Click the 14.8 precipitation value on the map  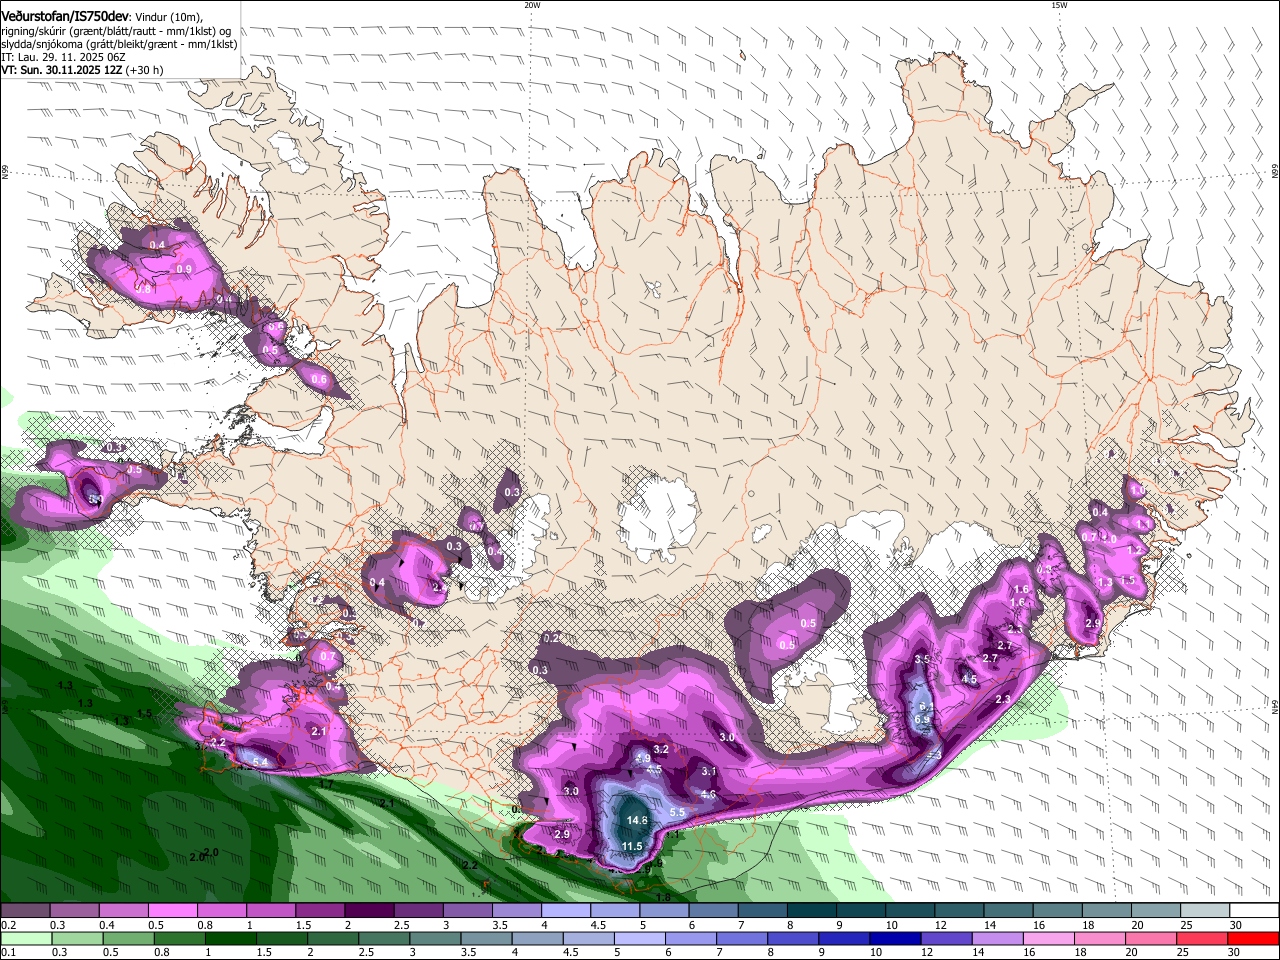[x=637, y=821]
